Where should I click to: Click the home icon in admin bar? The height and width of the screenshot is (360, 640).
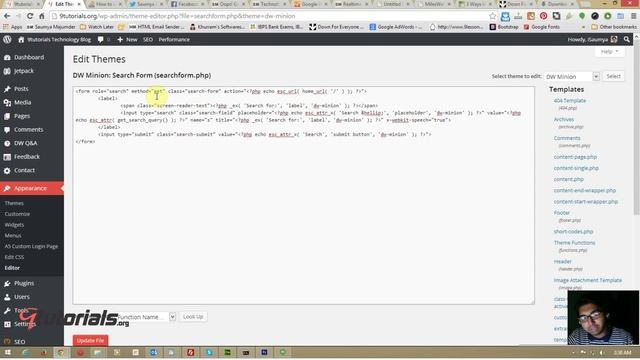click(21, 40)
